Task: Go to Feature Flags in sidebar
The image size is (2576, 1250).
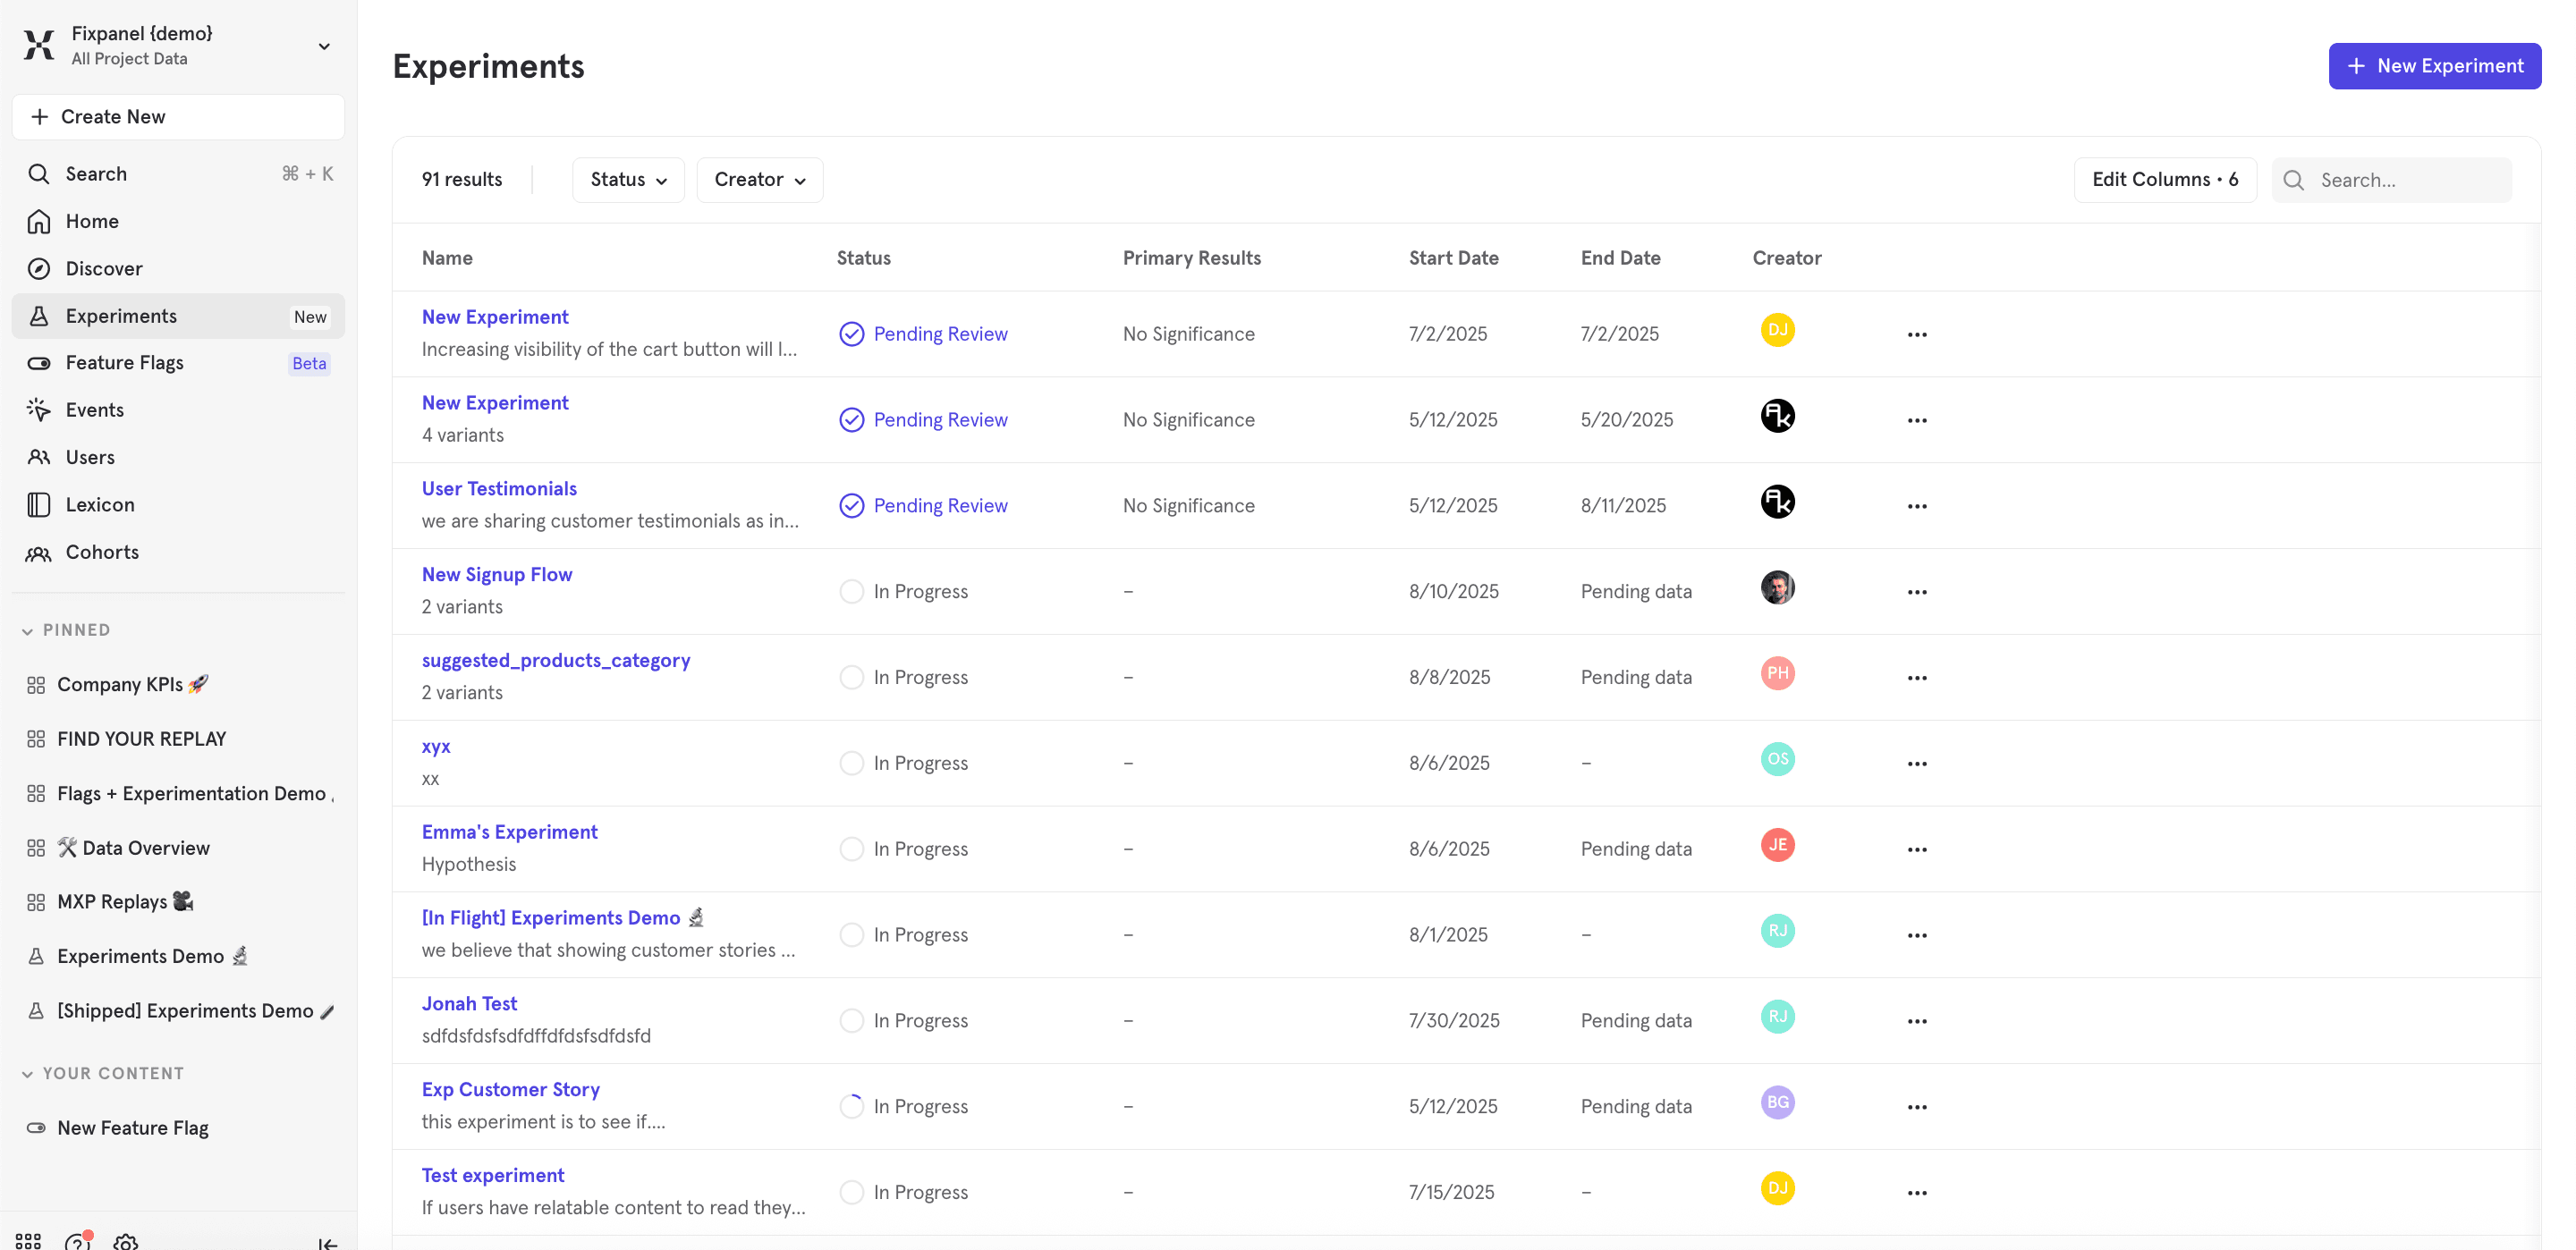Action: 125,363
